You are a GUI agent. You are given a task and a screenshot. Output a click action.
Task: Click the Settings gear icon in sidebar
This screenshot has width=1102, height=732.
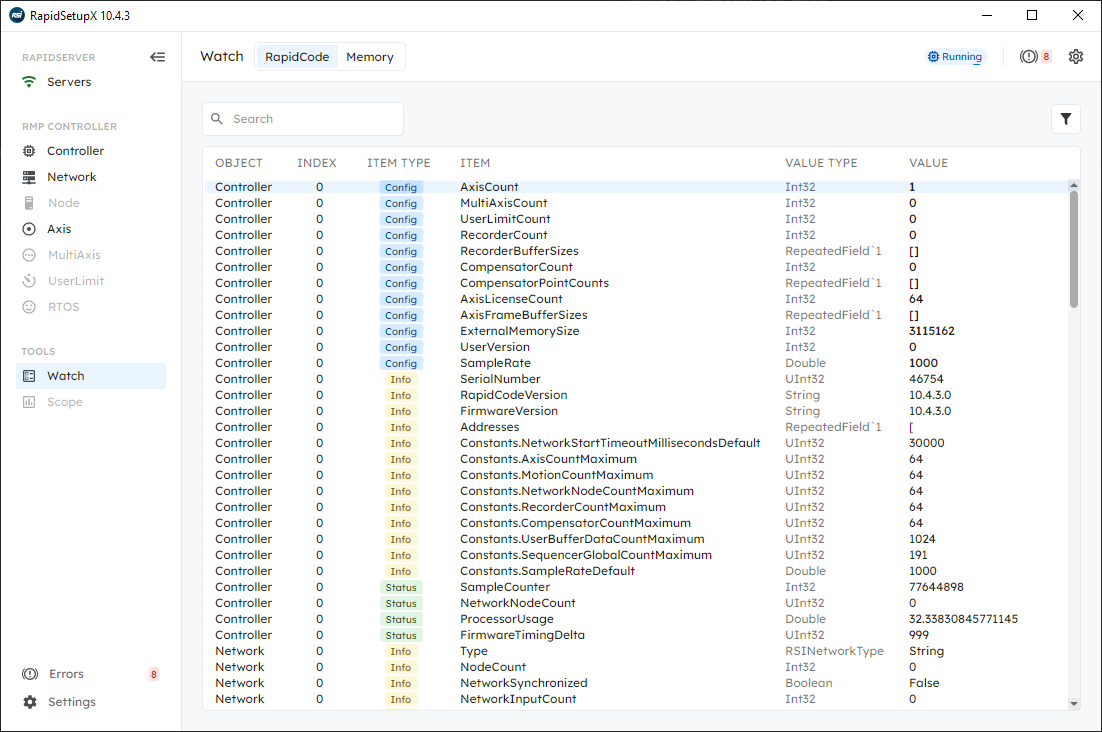click(x=30, y=702)
